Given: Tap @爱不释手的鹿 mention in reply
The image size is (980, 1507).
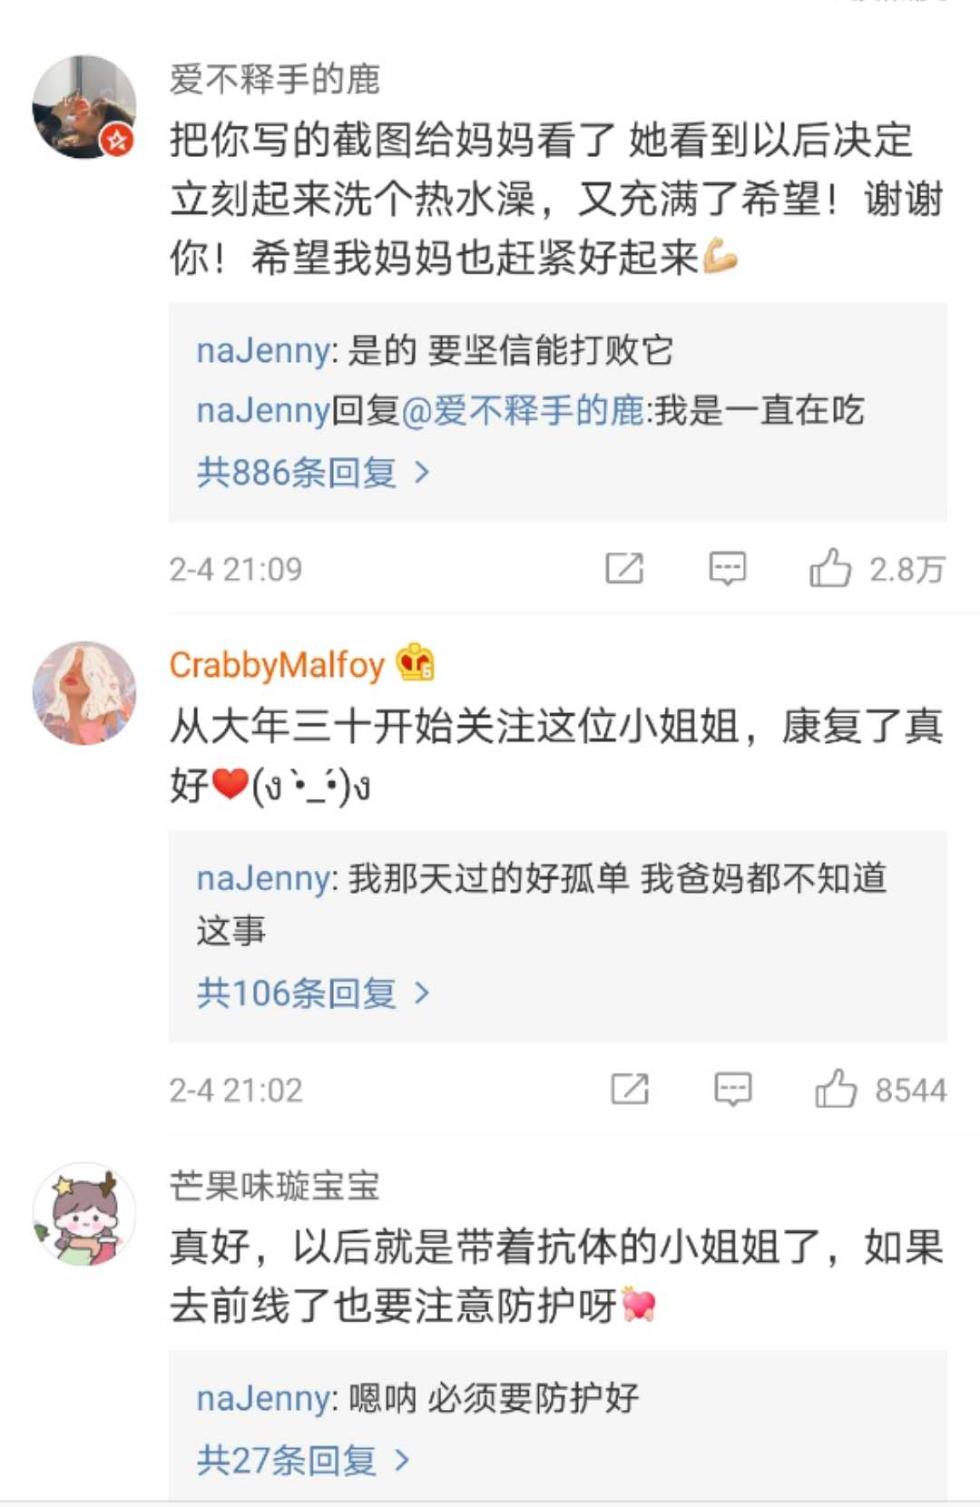Looking at the screenshot, I should click(523, 410).
